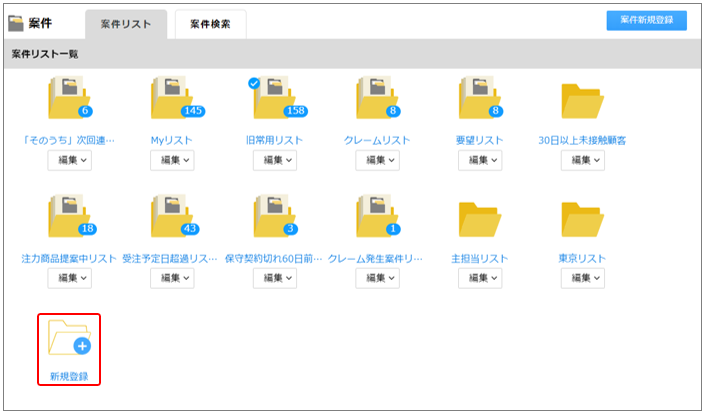706x414 pixels.
Task: Open the 「そのうち」次回連… link
Action: pyautogui.click(x=69, y=141)
